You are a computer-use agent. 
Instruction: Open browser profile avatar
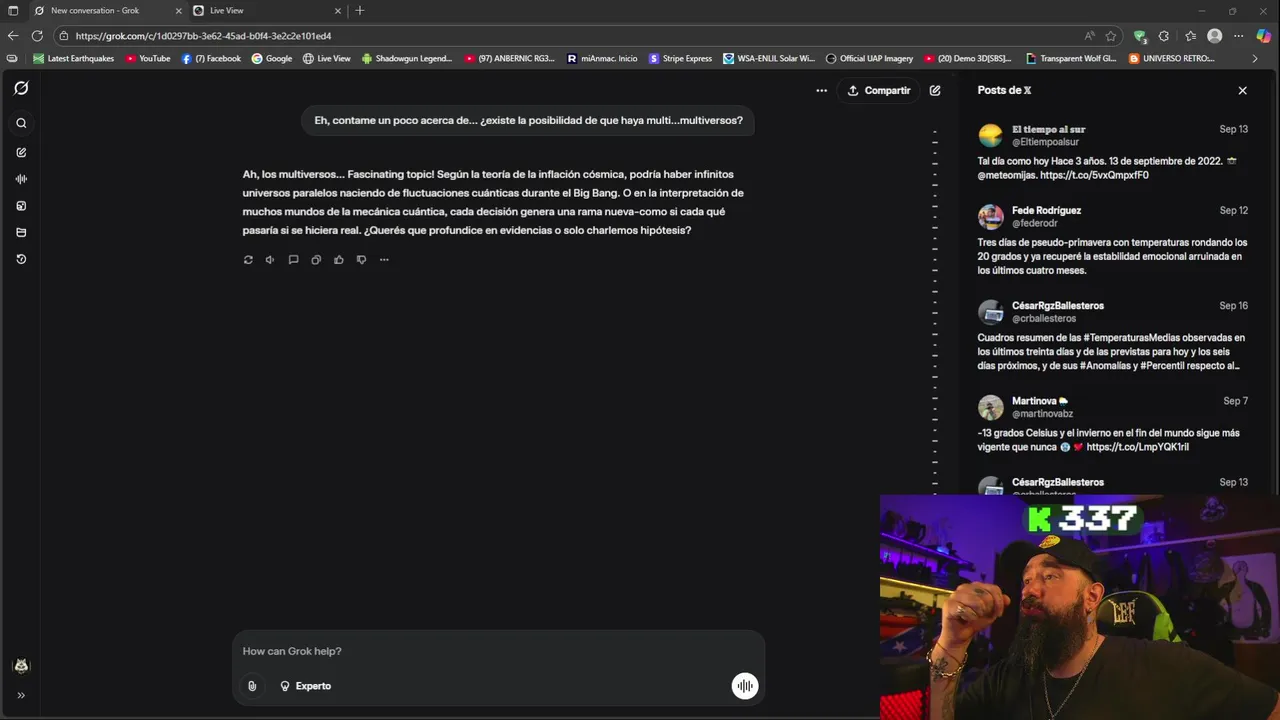(1215, 36)
